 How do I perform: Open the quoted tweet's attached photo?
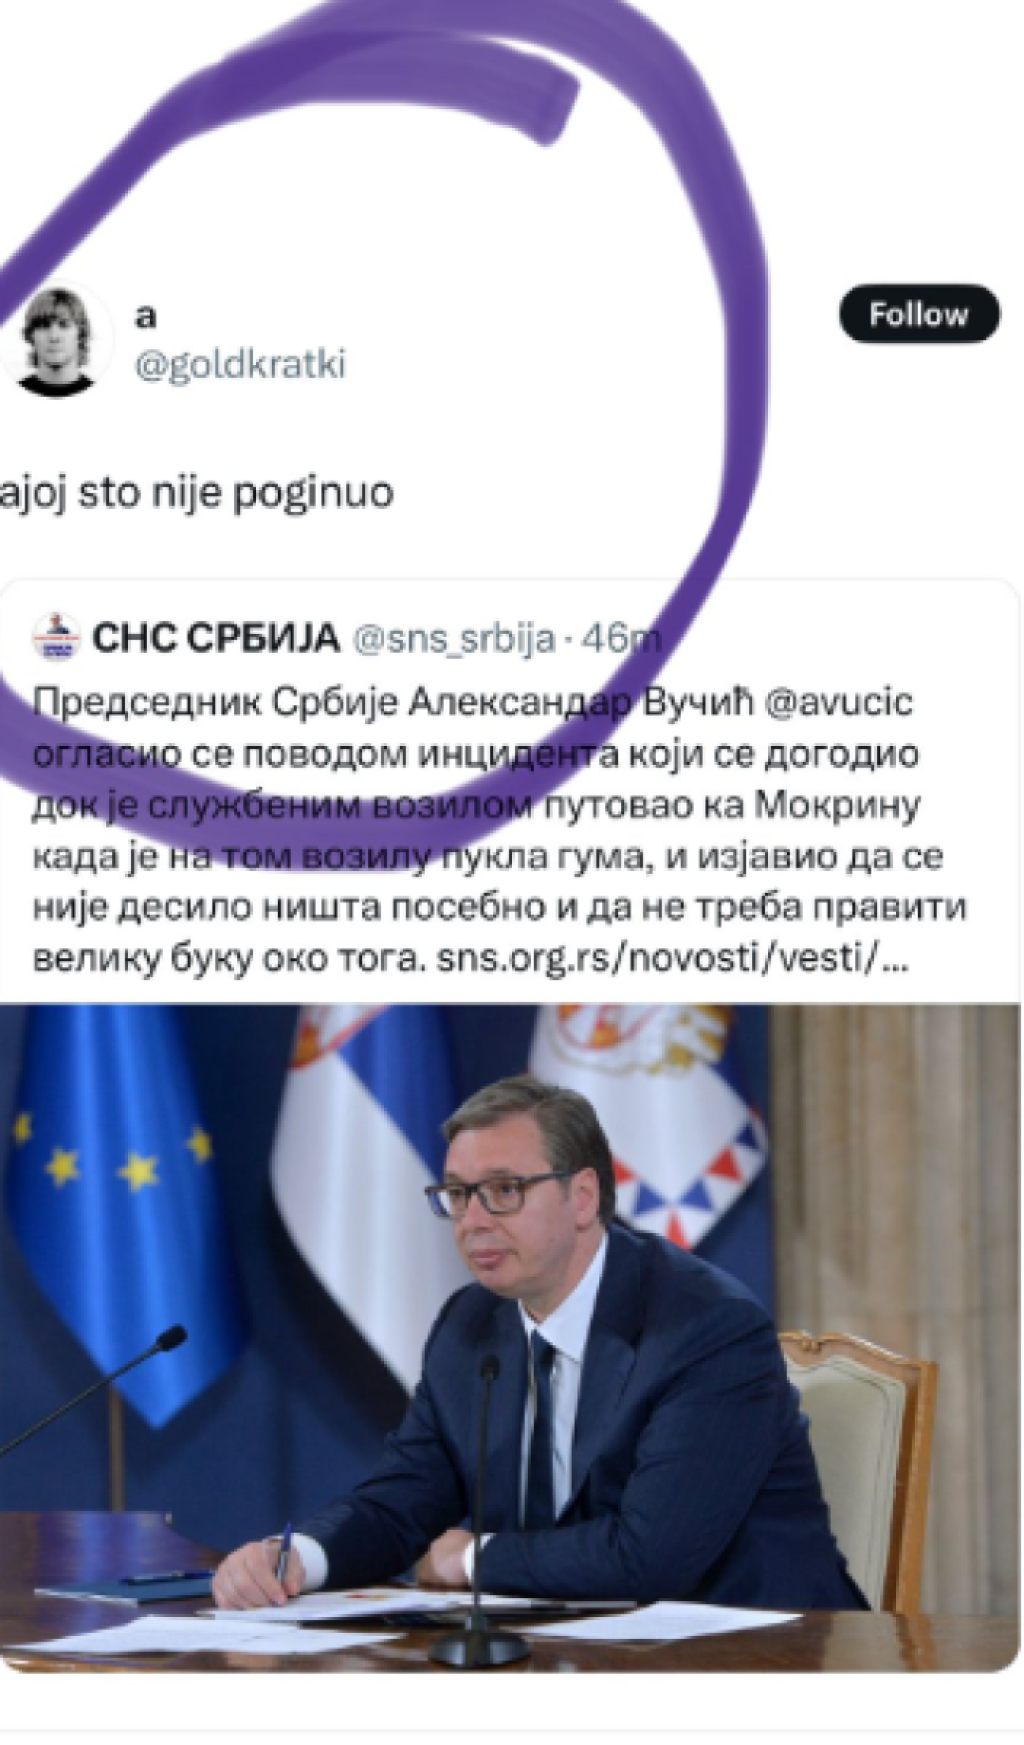point(509,1337)
